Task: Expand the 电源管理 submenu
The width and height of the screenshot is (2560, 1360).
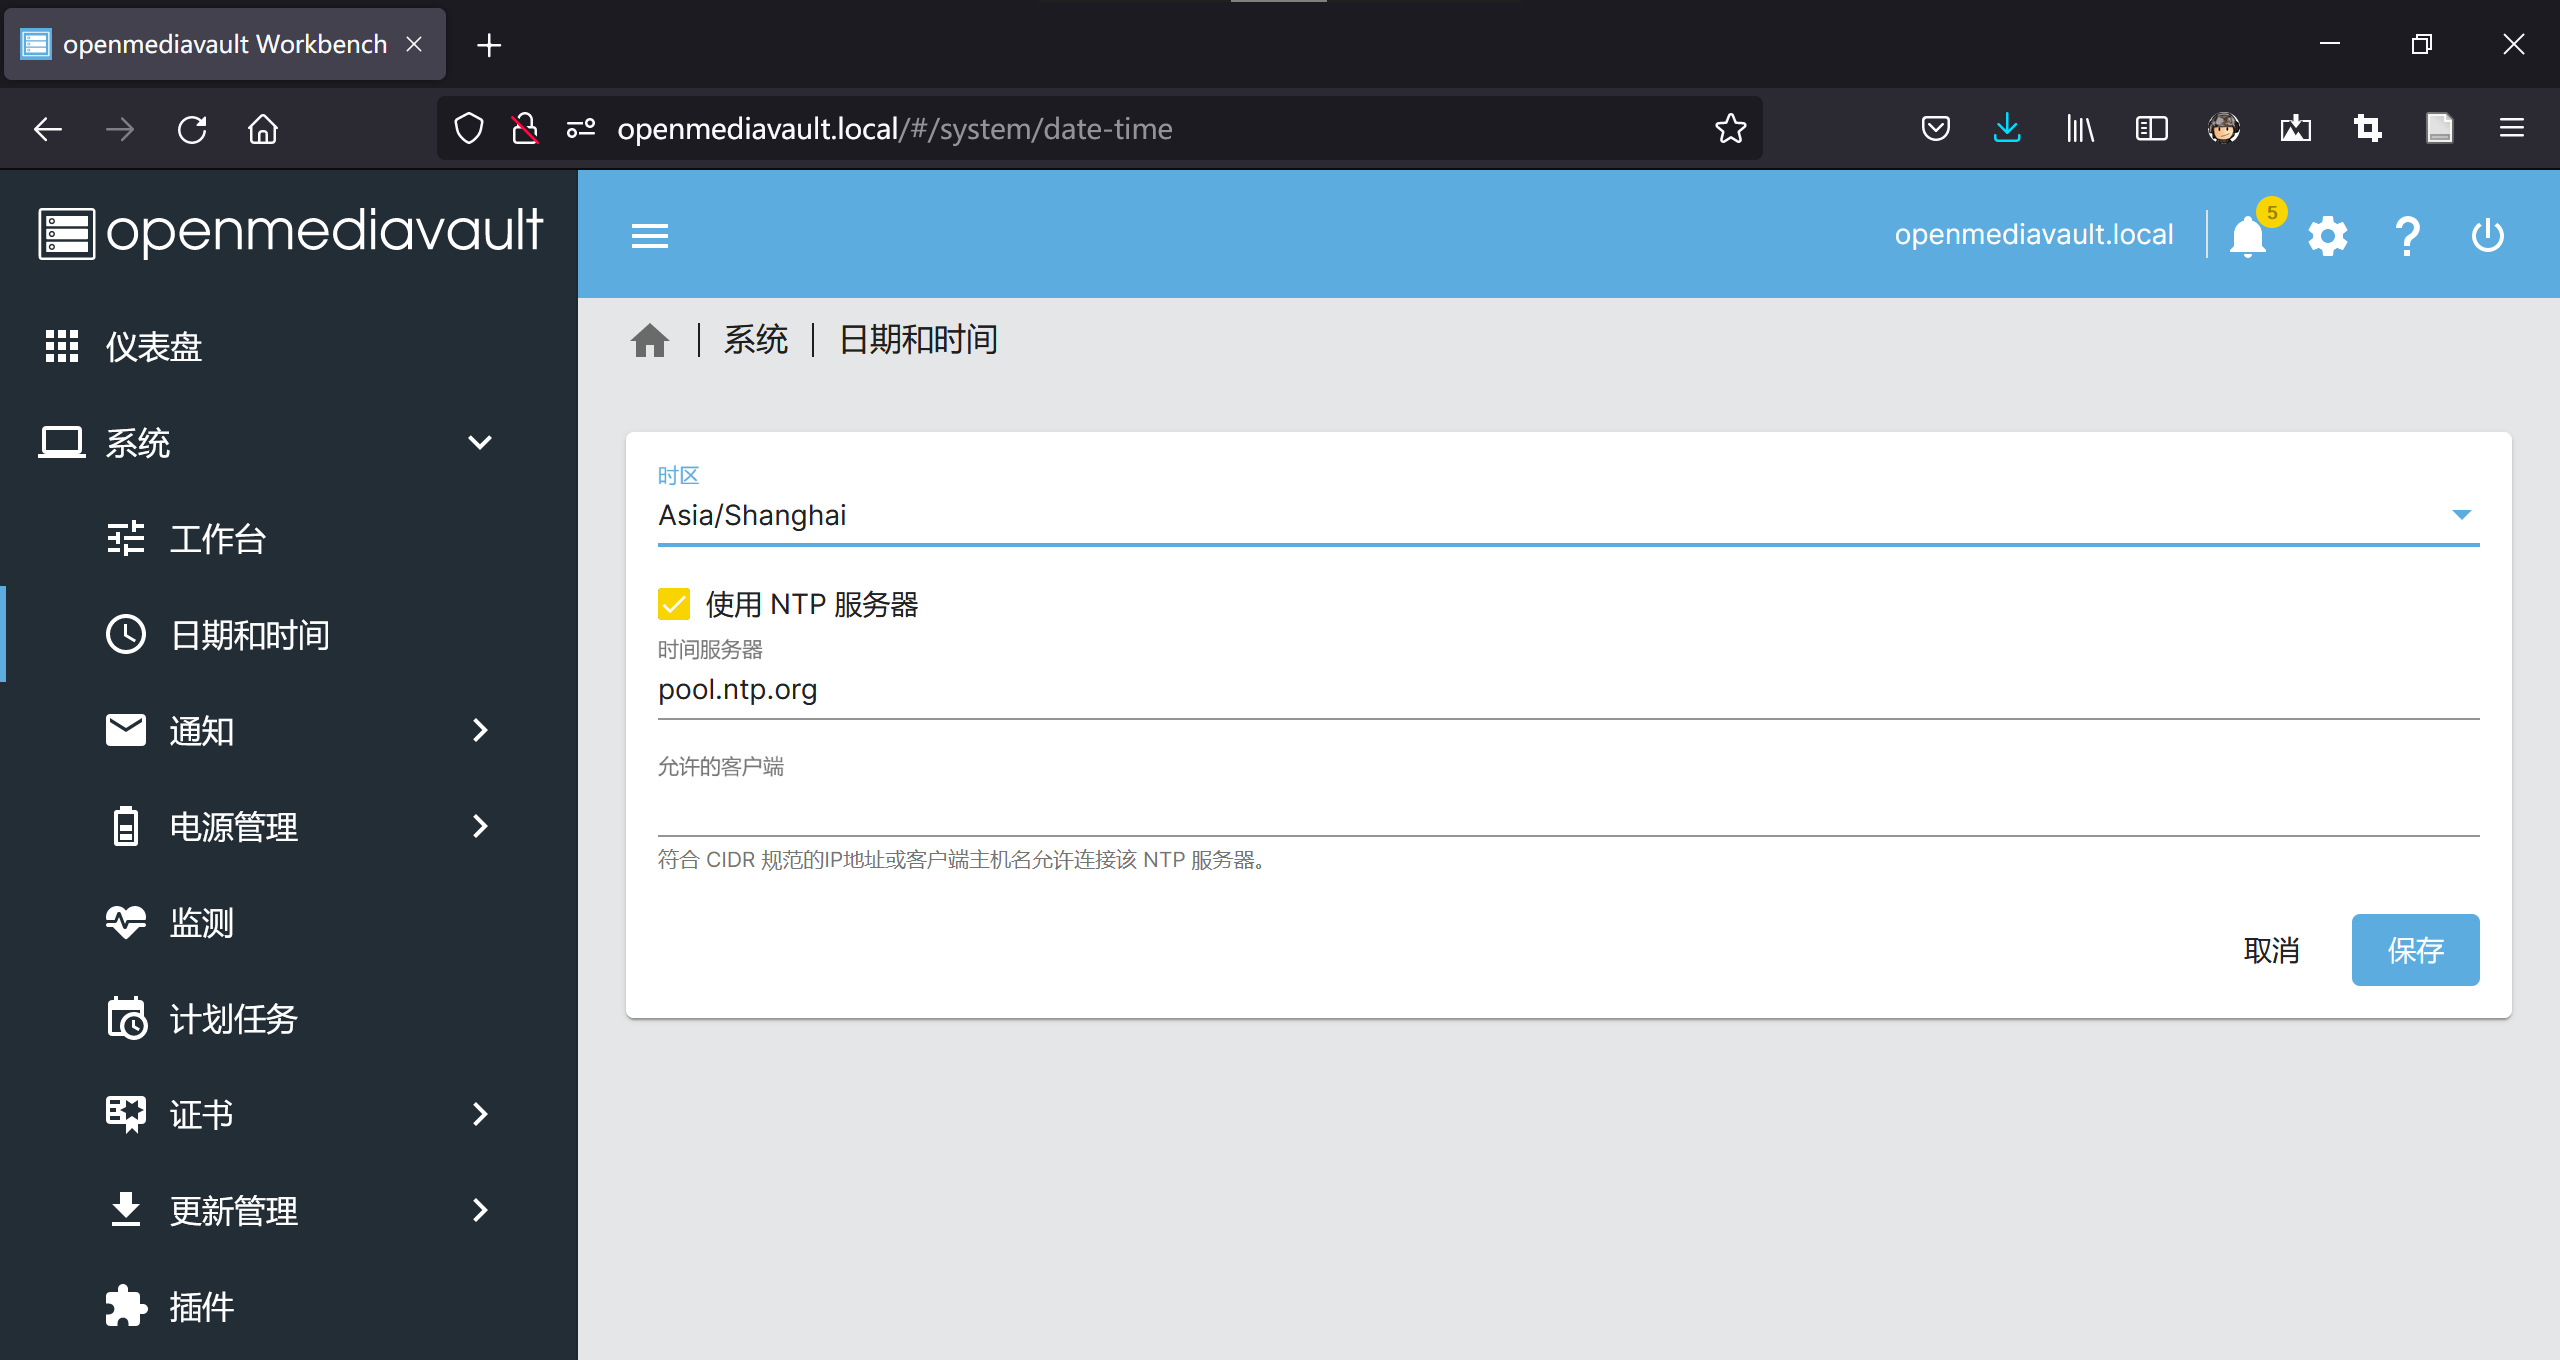Action: click(480, 826)
